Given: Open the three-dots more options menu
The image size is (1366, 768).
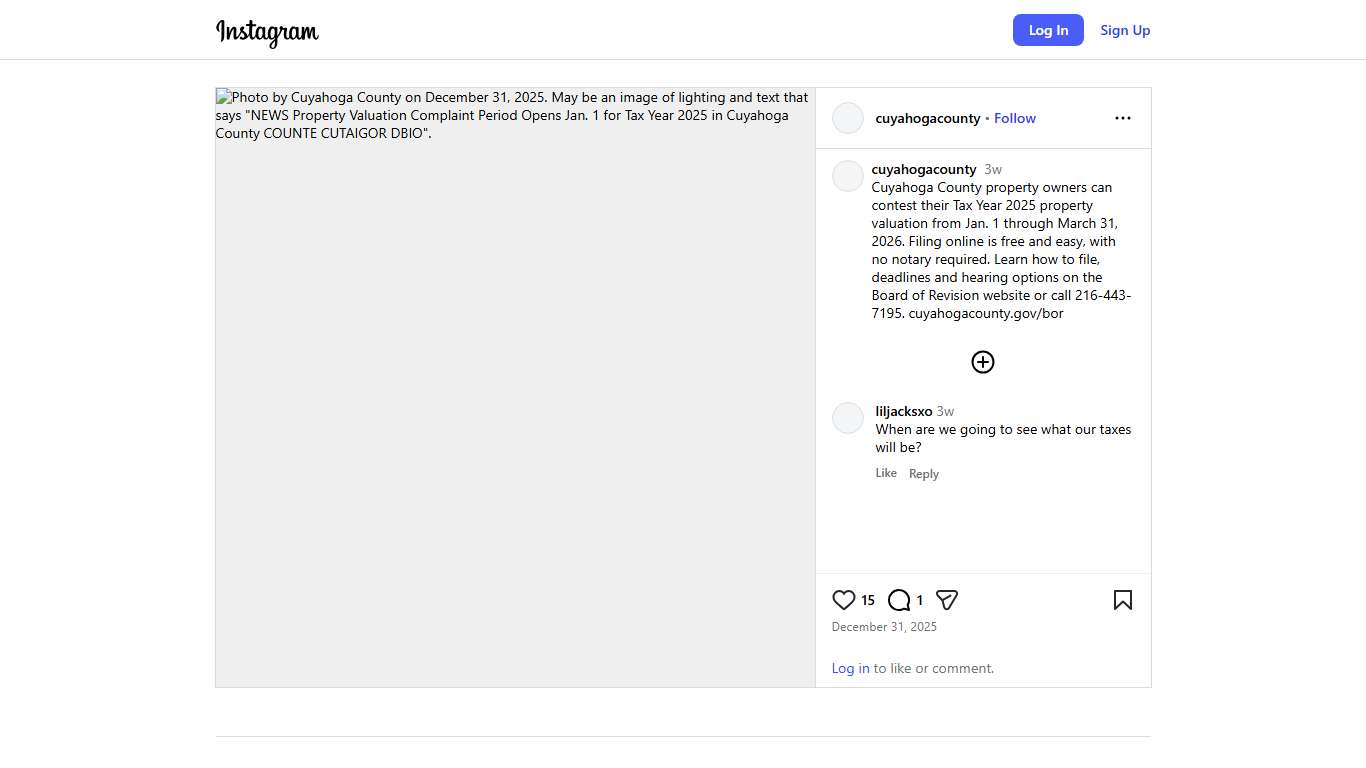Looking at the screenshot, I should coord(1123,118).
